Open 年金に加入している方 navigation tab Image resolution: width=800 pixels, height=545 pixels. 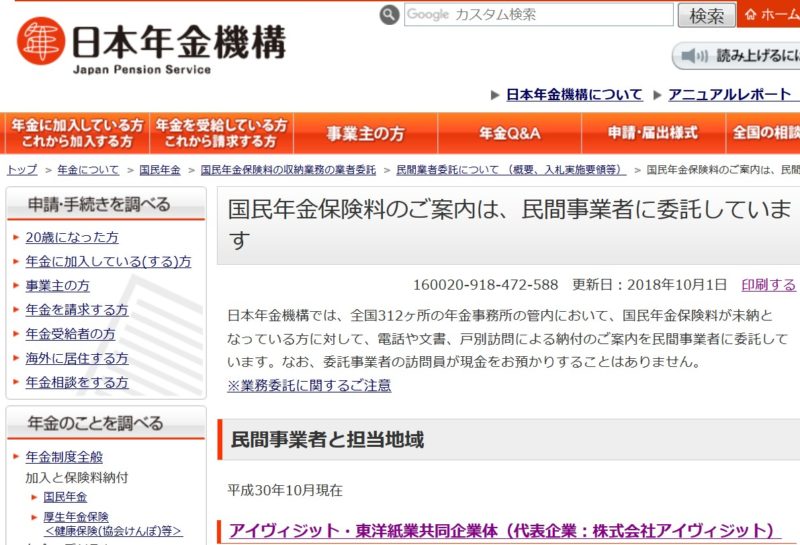pos(77,133)
